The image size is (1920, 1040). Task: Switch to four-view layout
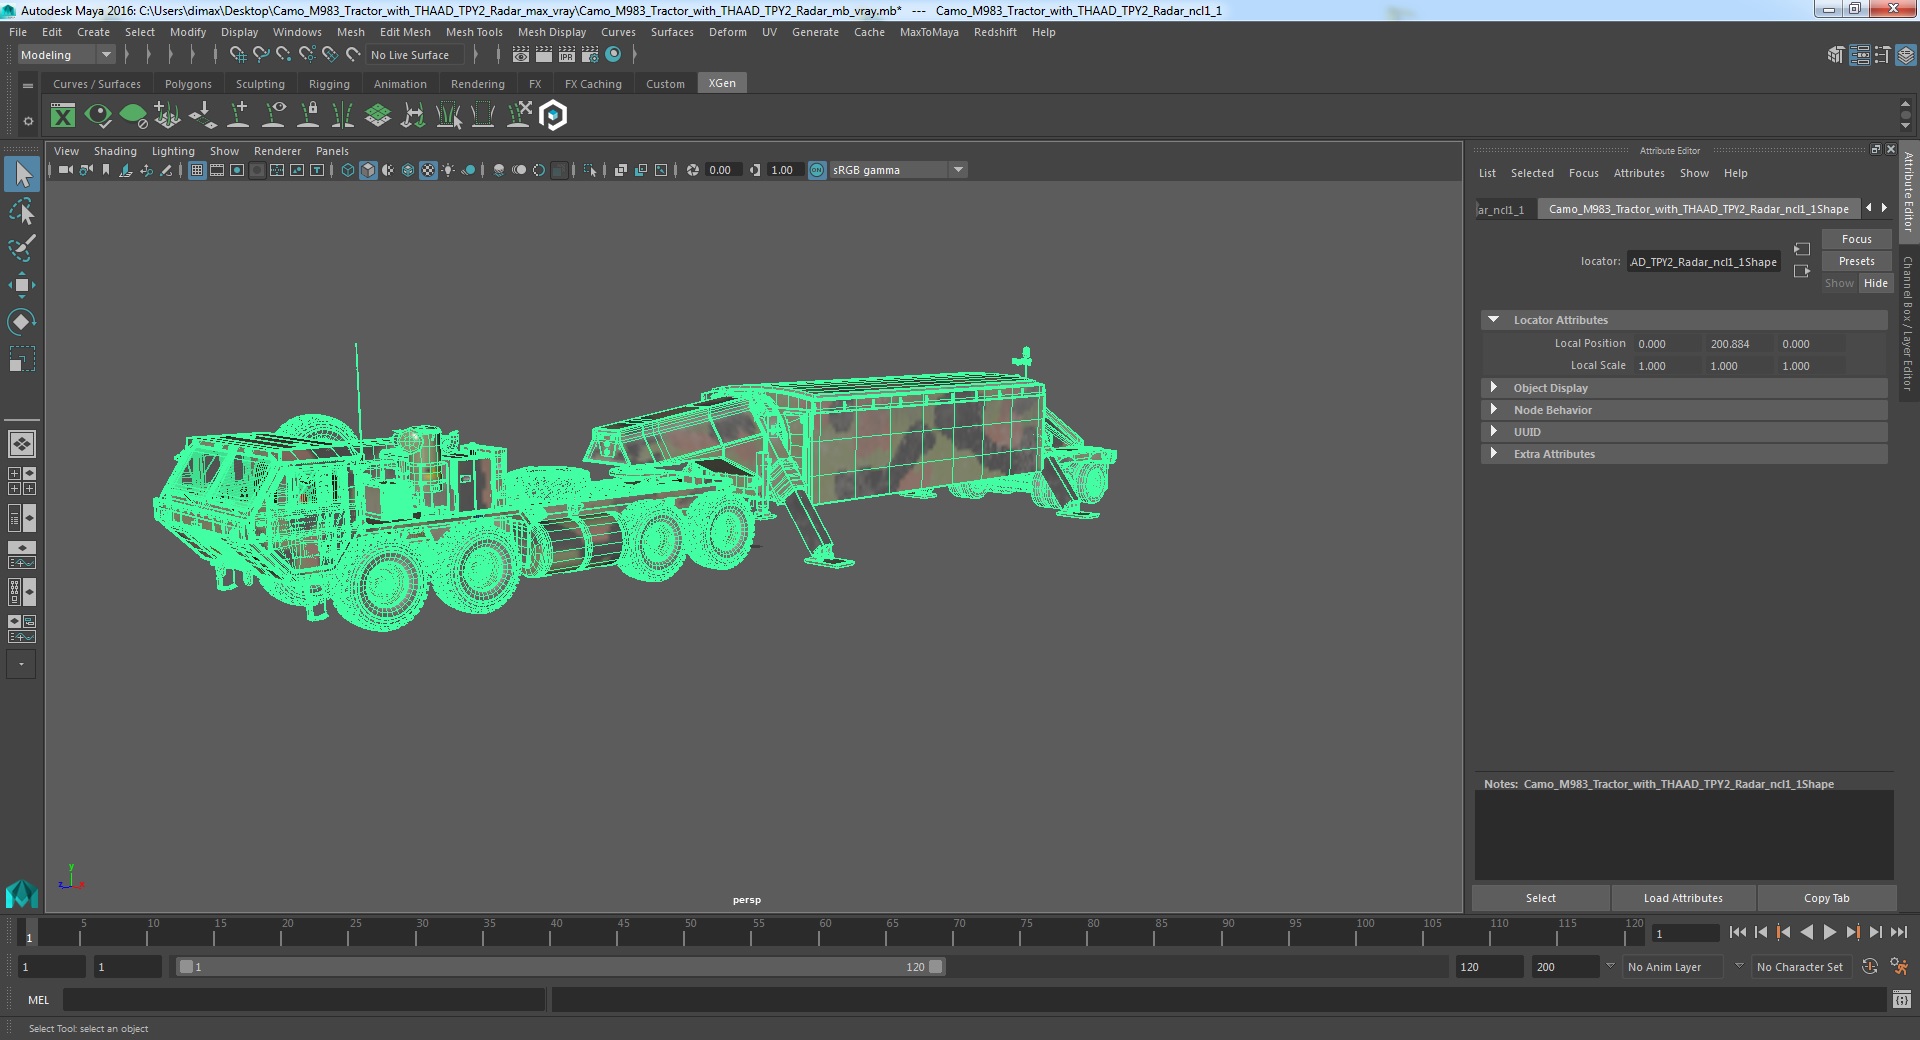22,481
